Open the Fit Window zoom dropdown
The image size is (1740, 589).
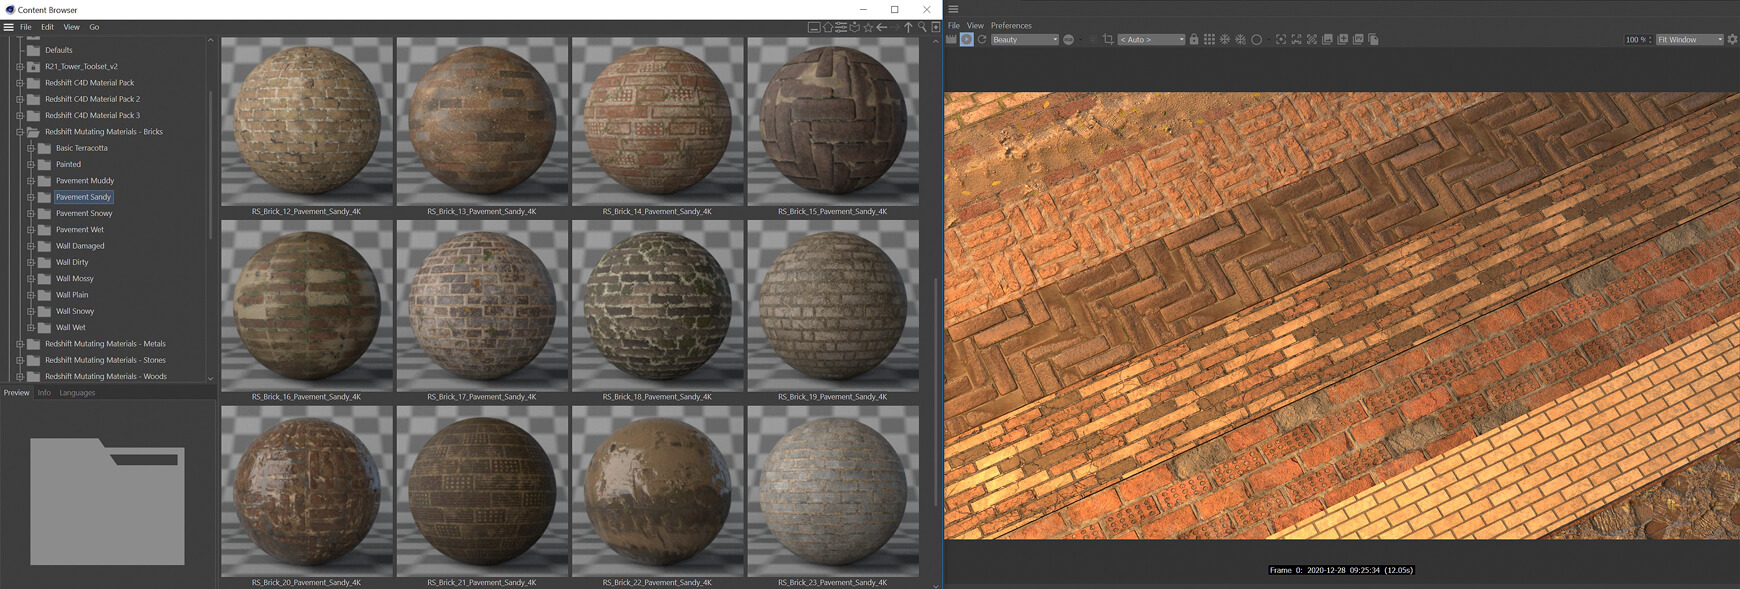click(1689, 40)
